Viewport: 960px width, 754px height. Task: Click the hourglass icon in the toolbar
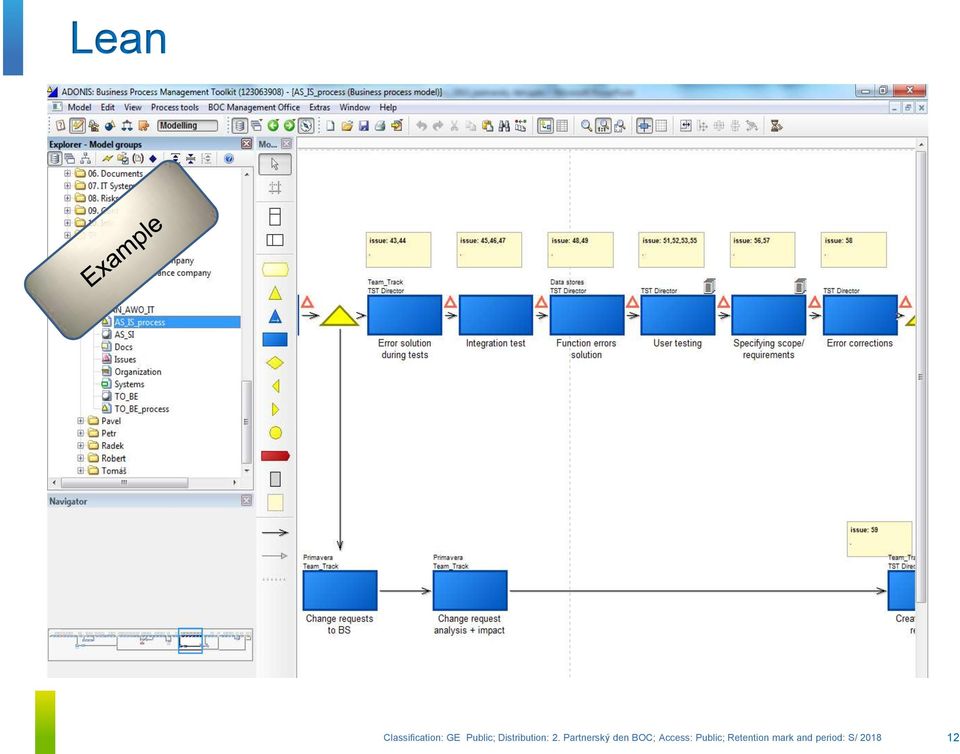pyautogui.click(x=776, y=126)
